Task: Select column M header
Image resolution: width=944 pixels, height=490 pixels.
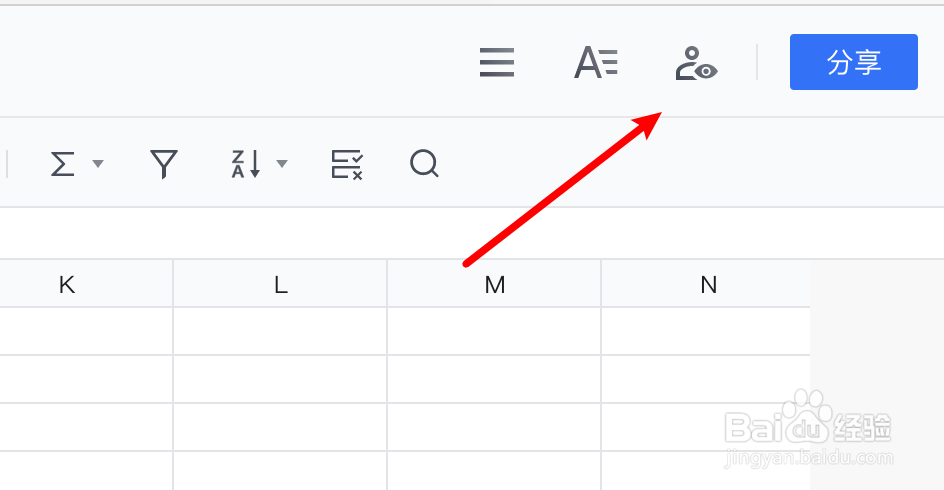Action: pyautogui.click(x=494, y=285)
